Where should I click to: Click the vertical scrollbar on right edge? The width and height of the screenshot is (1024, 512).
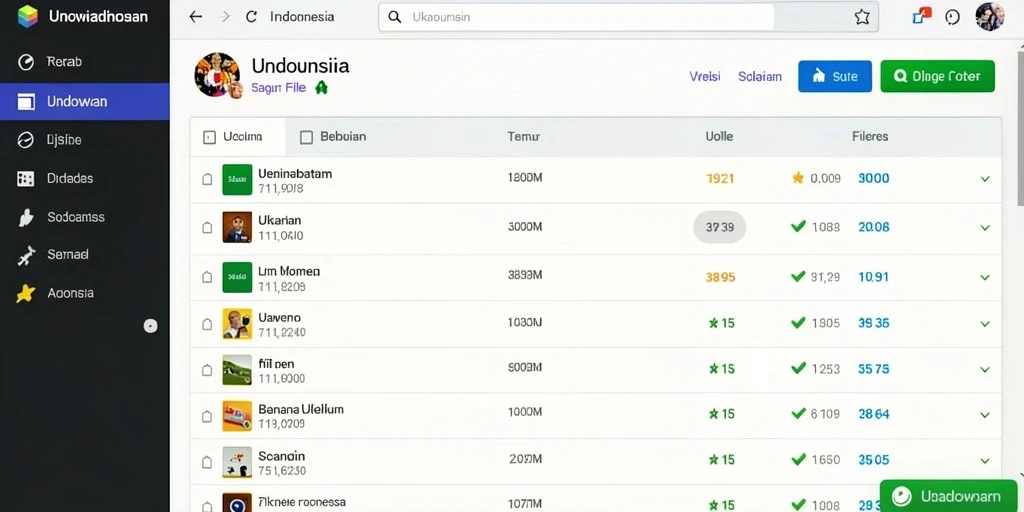coord(1020,131)
